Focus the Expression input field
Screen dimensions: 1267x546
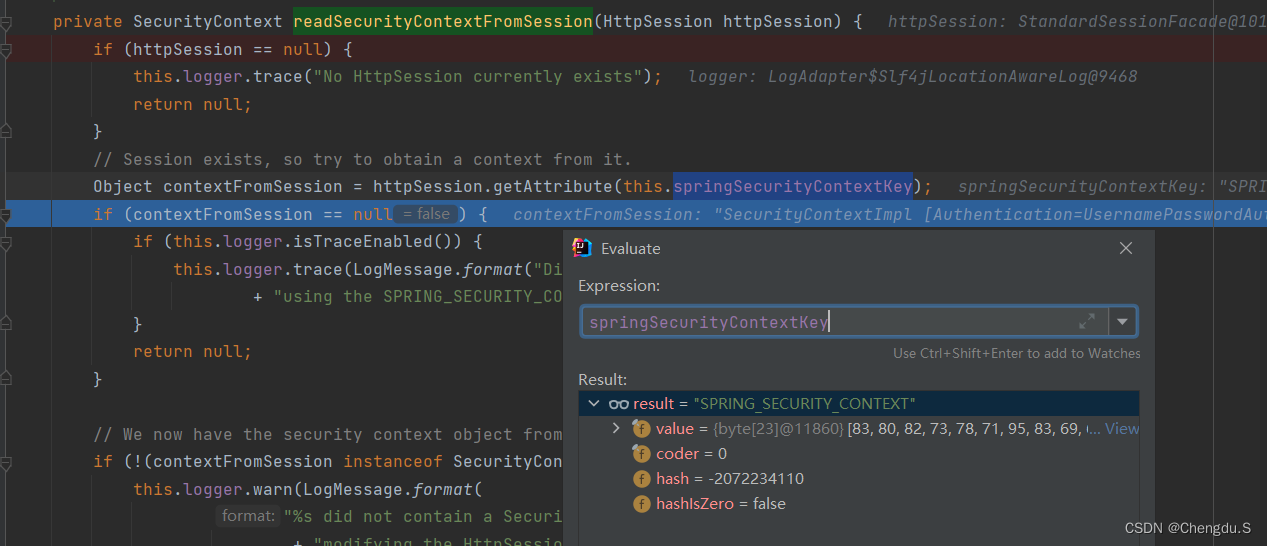[843, 321]
